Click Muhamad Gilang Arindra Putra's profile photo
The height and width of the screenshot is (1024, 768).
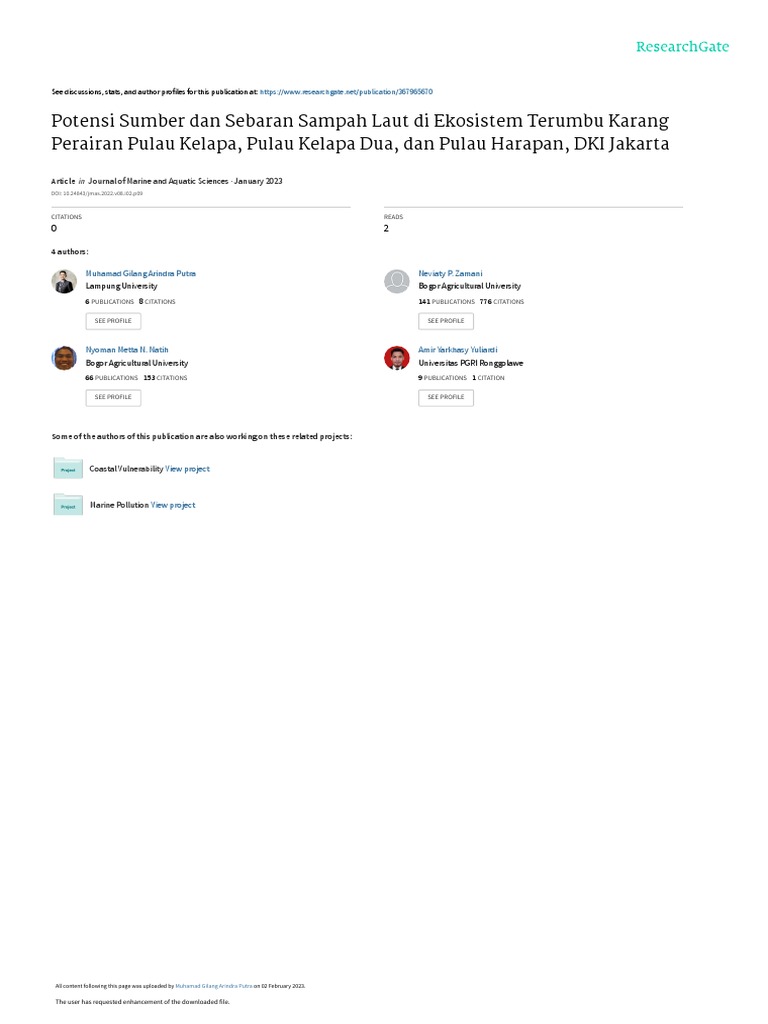tap(64, 281)
